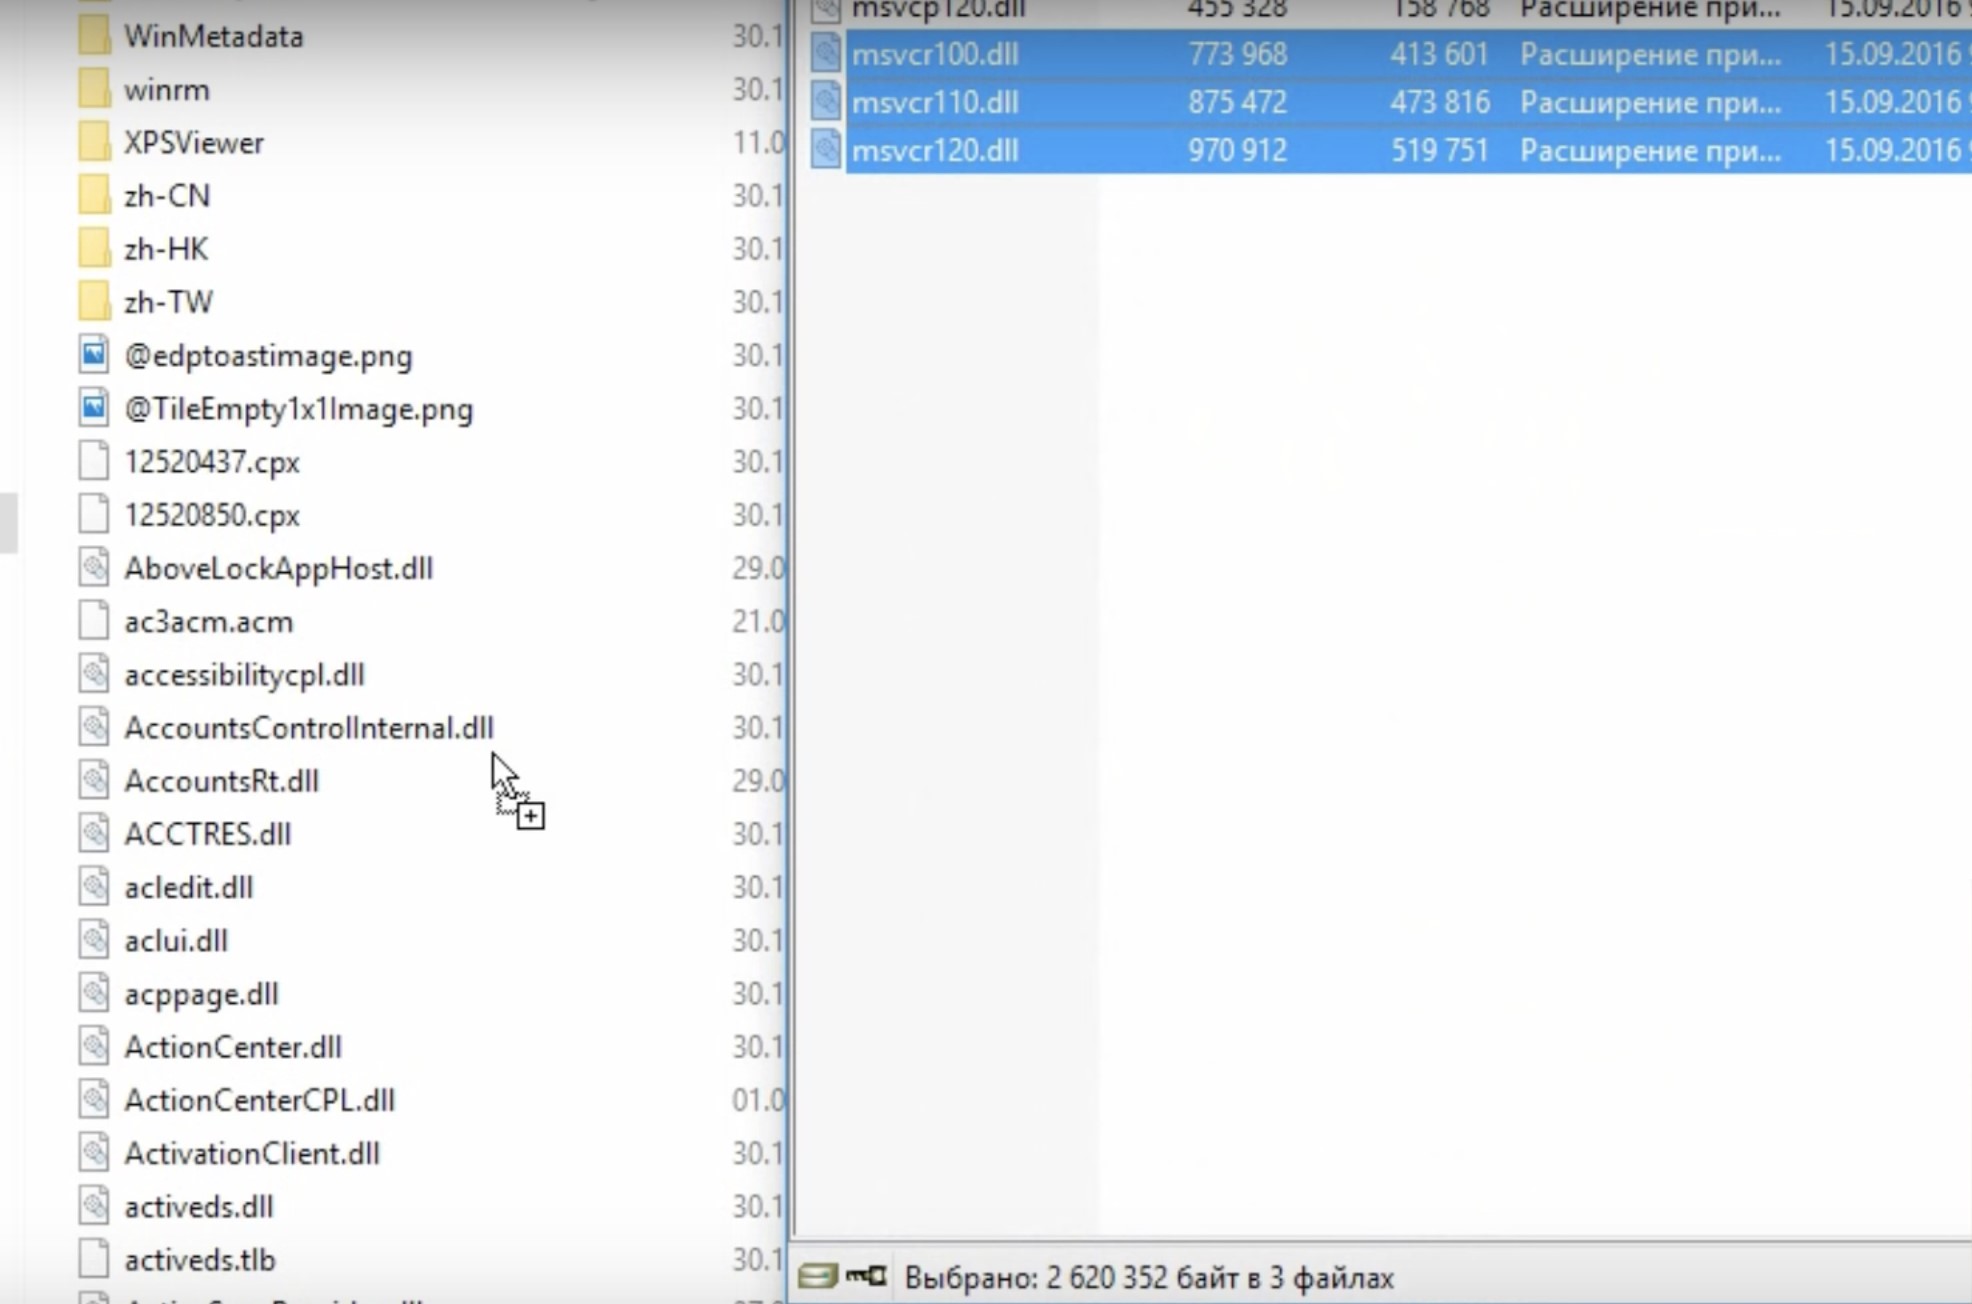The image size is (1972, 1304).
Task: Click the ActionCenter.dll file icon
Action: (94, 1047)
